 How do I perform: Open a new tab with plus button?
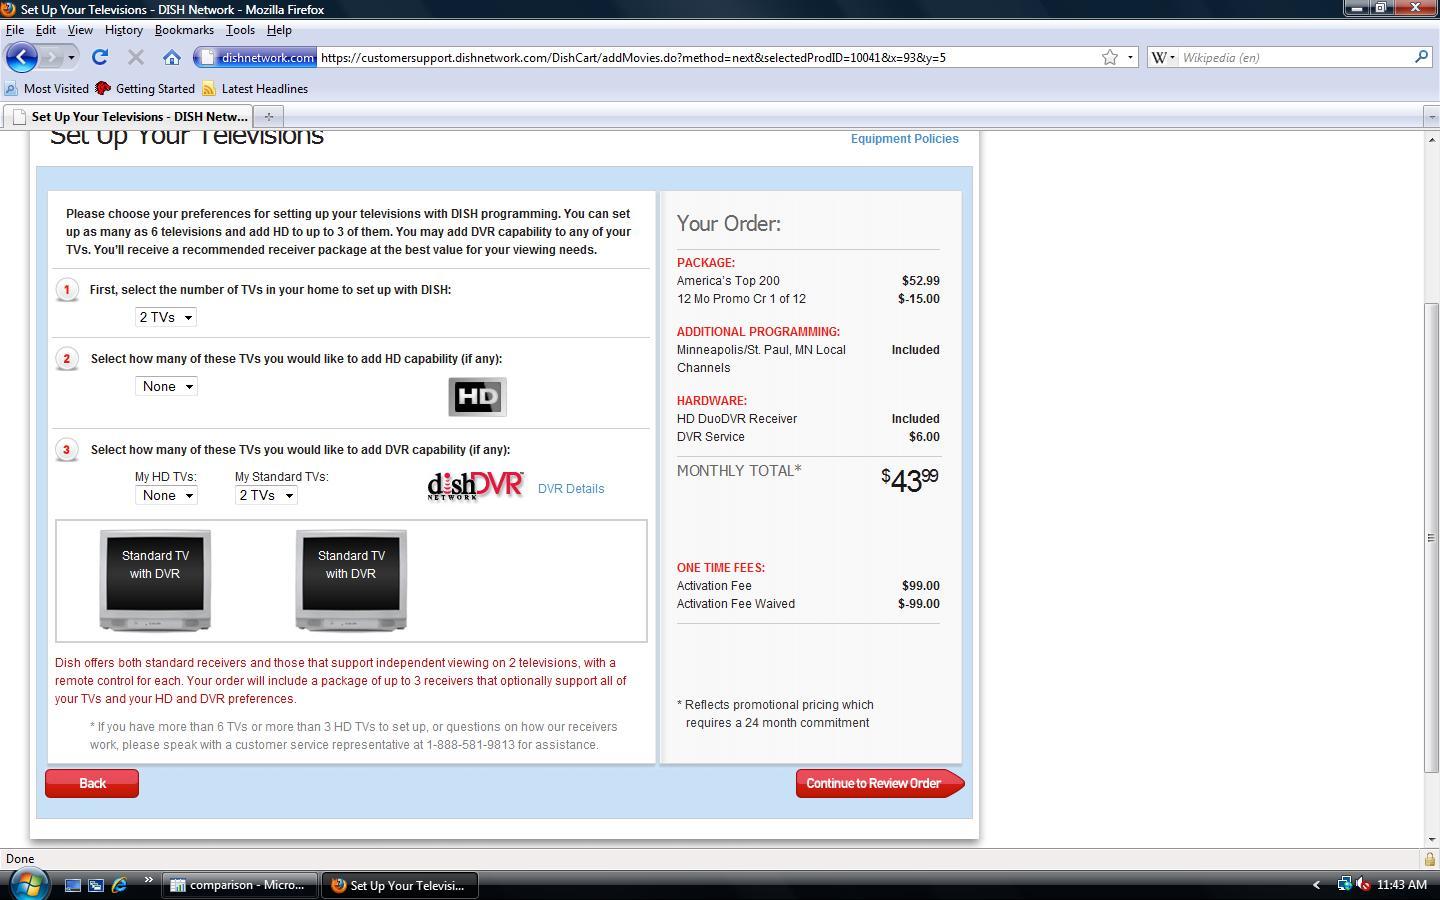(268, 116)
